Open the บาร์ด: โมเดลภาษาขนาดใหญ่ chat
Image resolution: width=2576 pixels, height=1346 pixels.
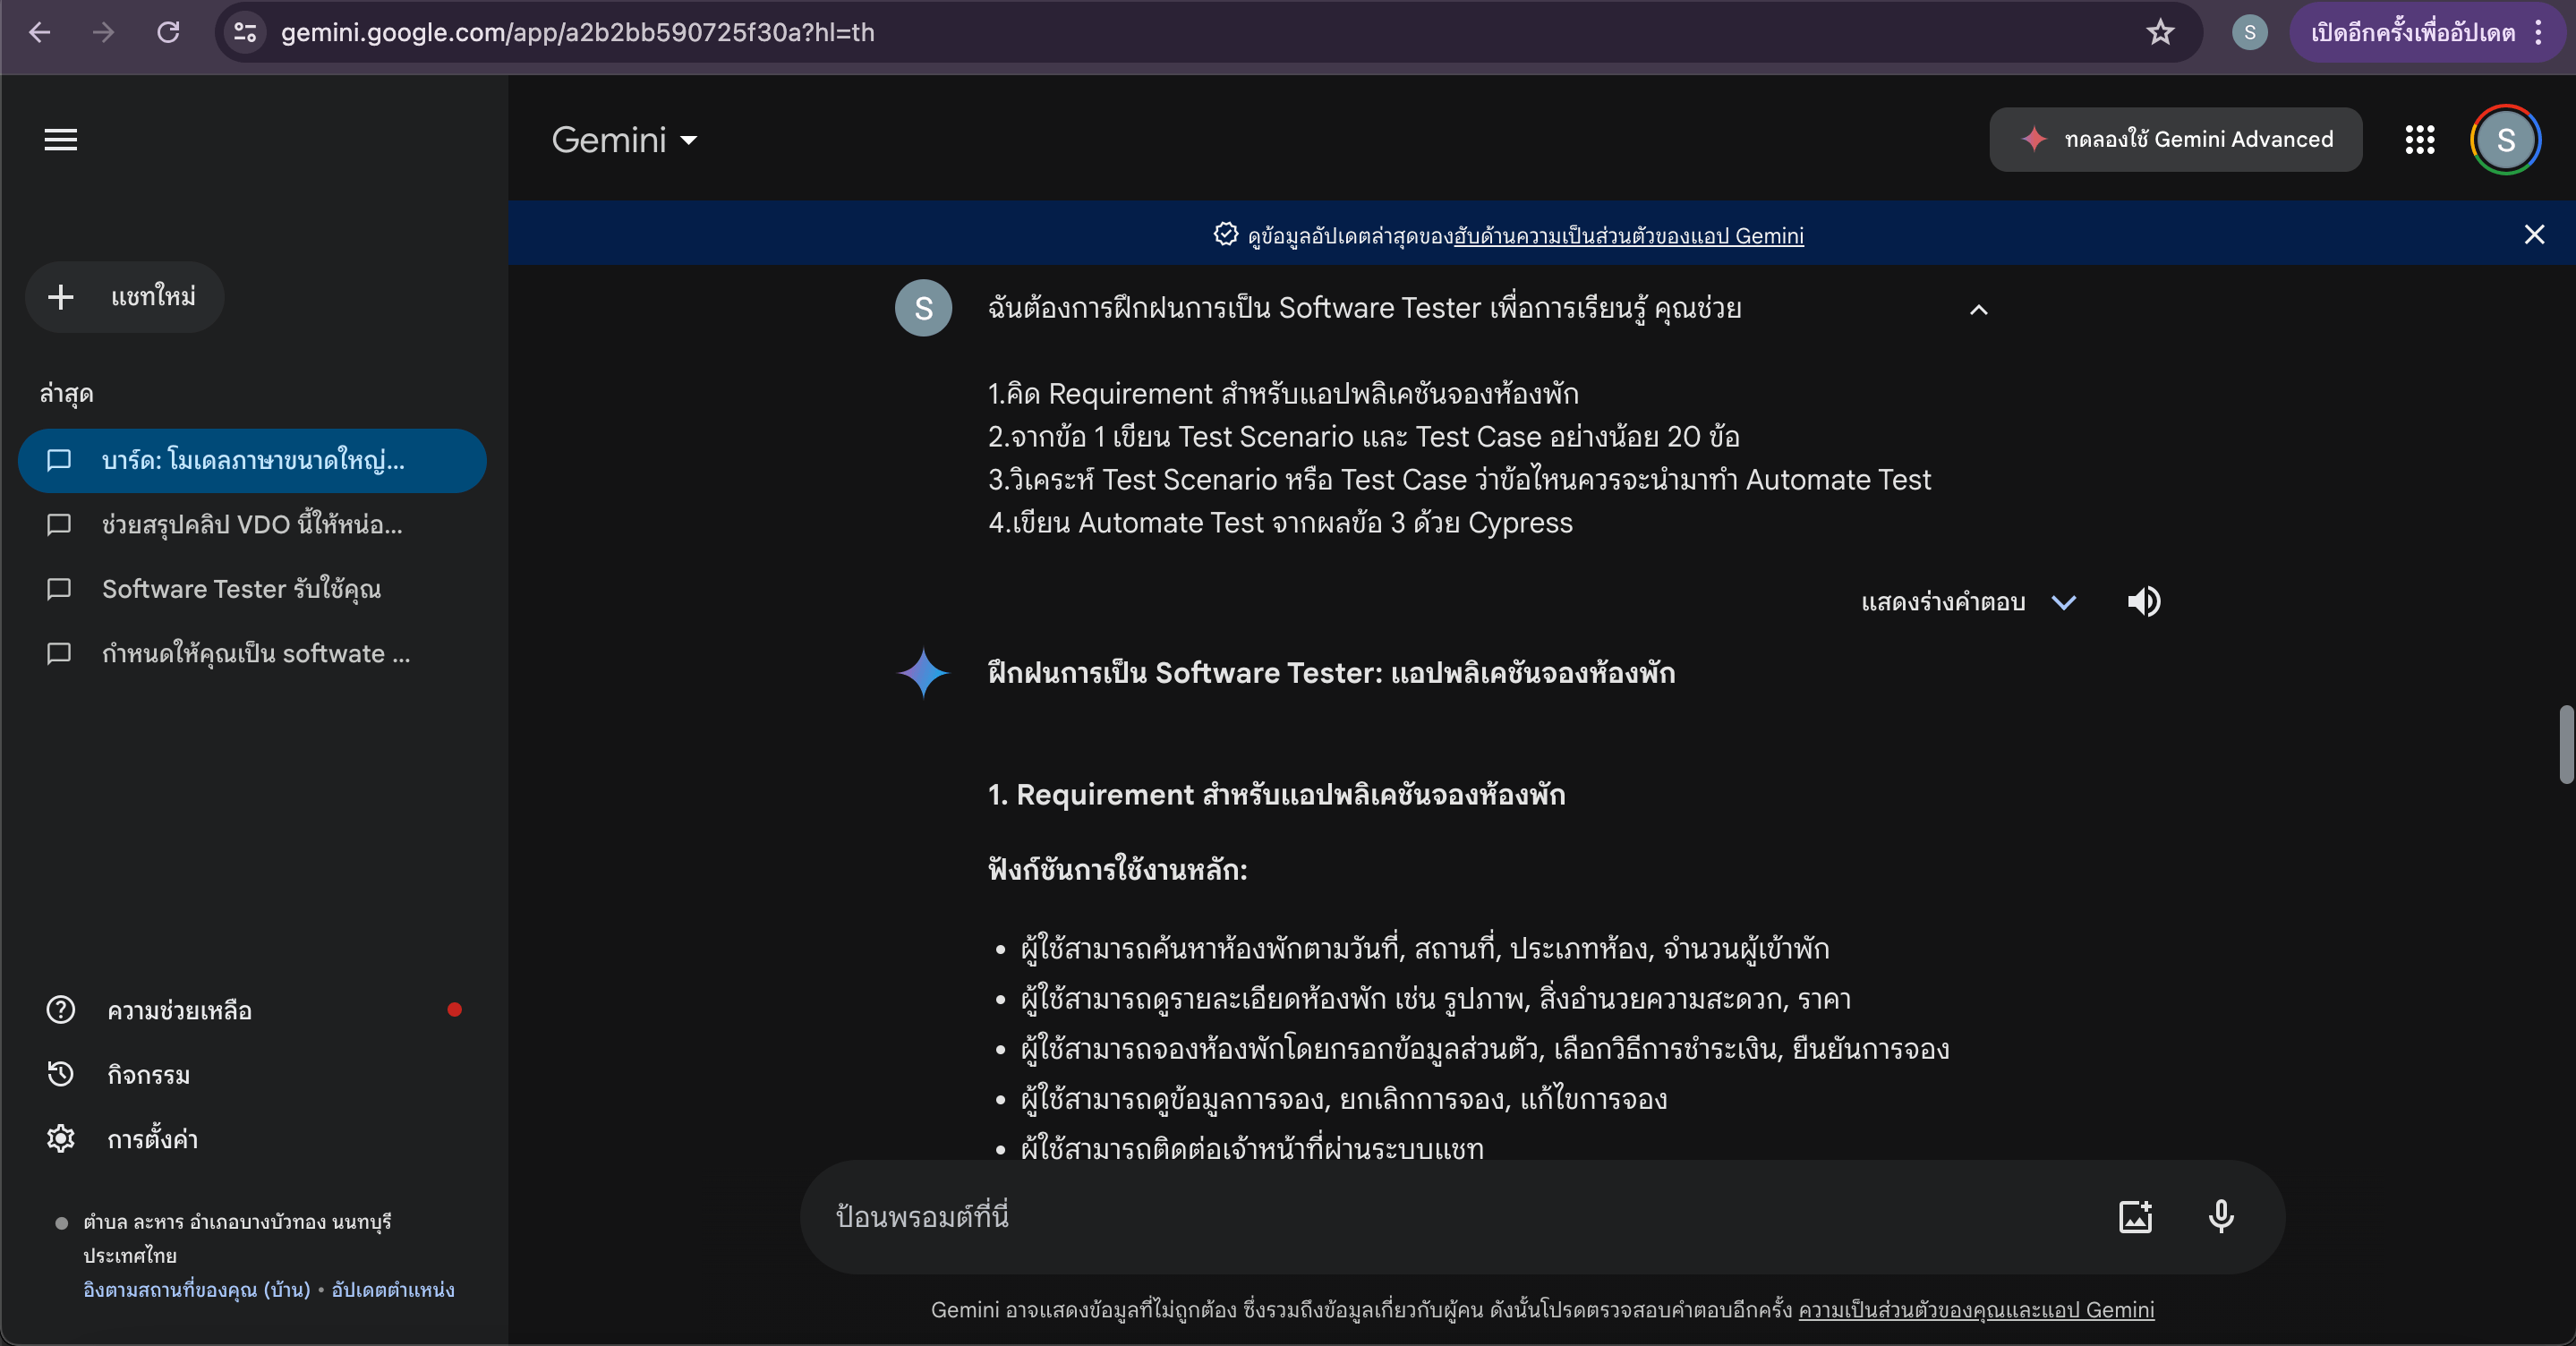coord(252,460)
